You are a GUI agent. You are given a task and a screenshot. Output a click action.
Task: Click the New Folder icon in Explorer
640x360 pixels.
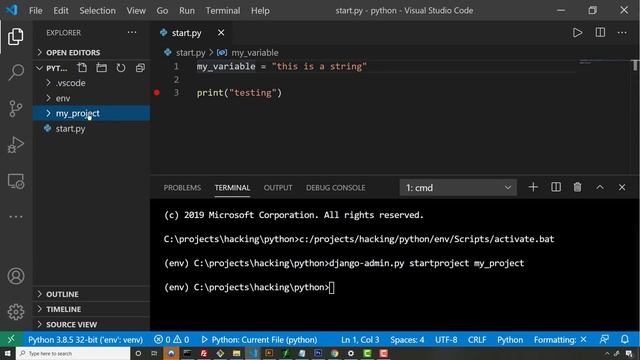pyautogui.click(x=102, y=68)
